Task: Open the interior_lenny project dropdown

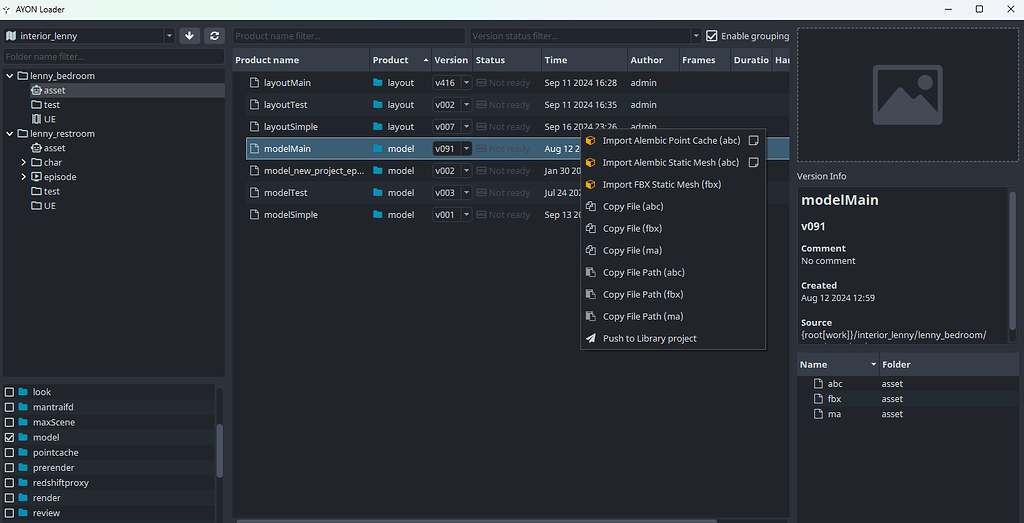Action: (90, 36)
